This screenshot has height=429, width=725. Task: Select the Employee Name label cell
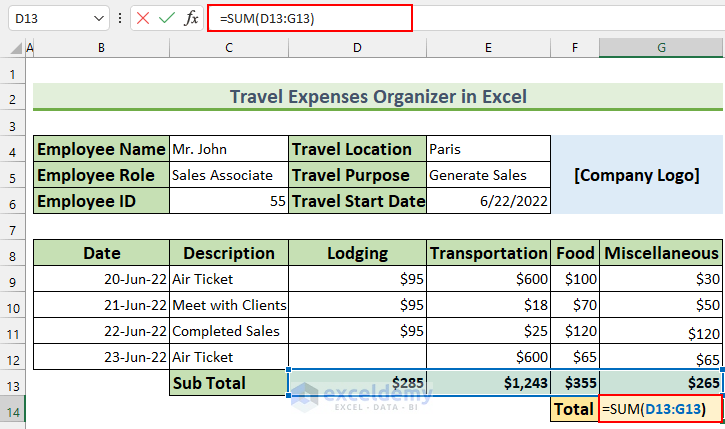coord(101,149)
